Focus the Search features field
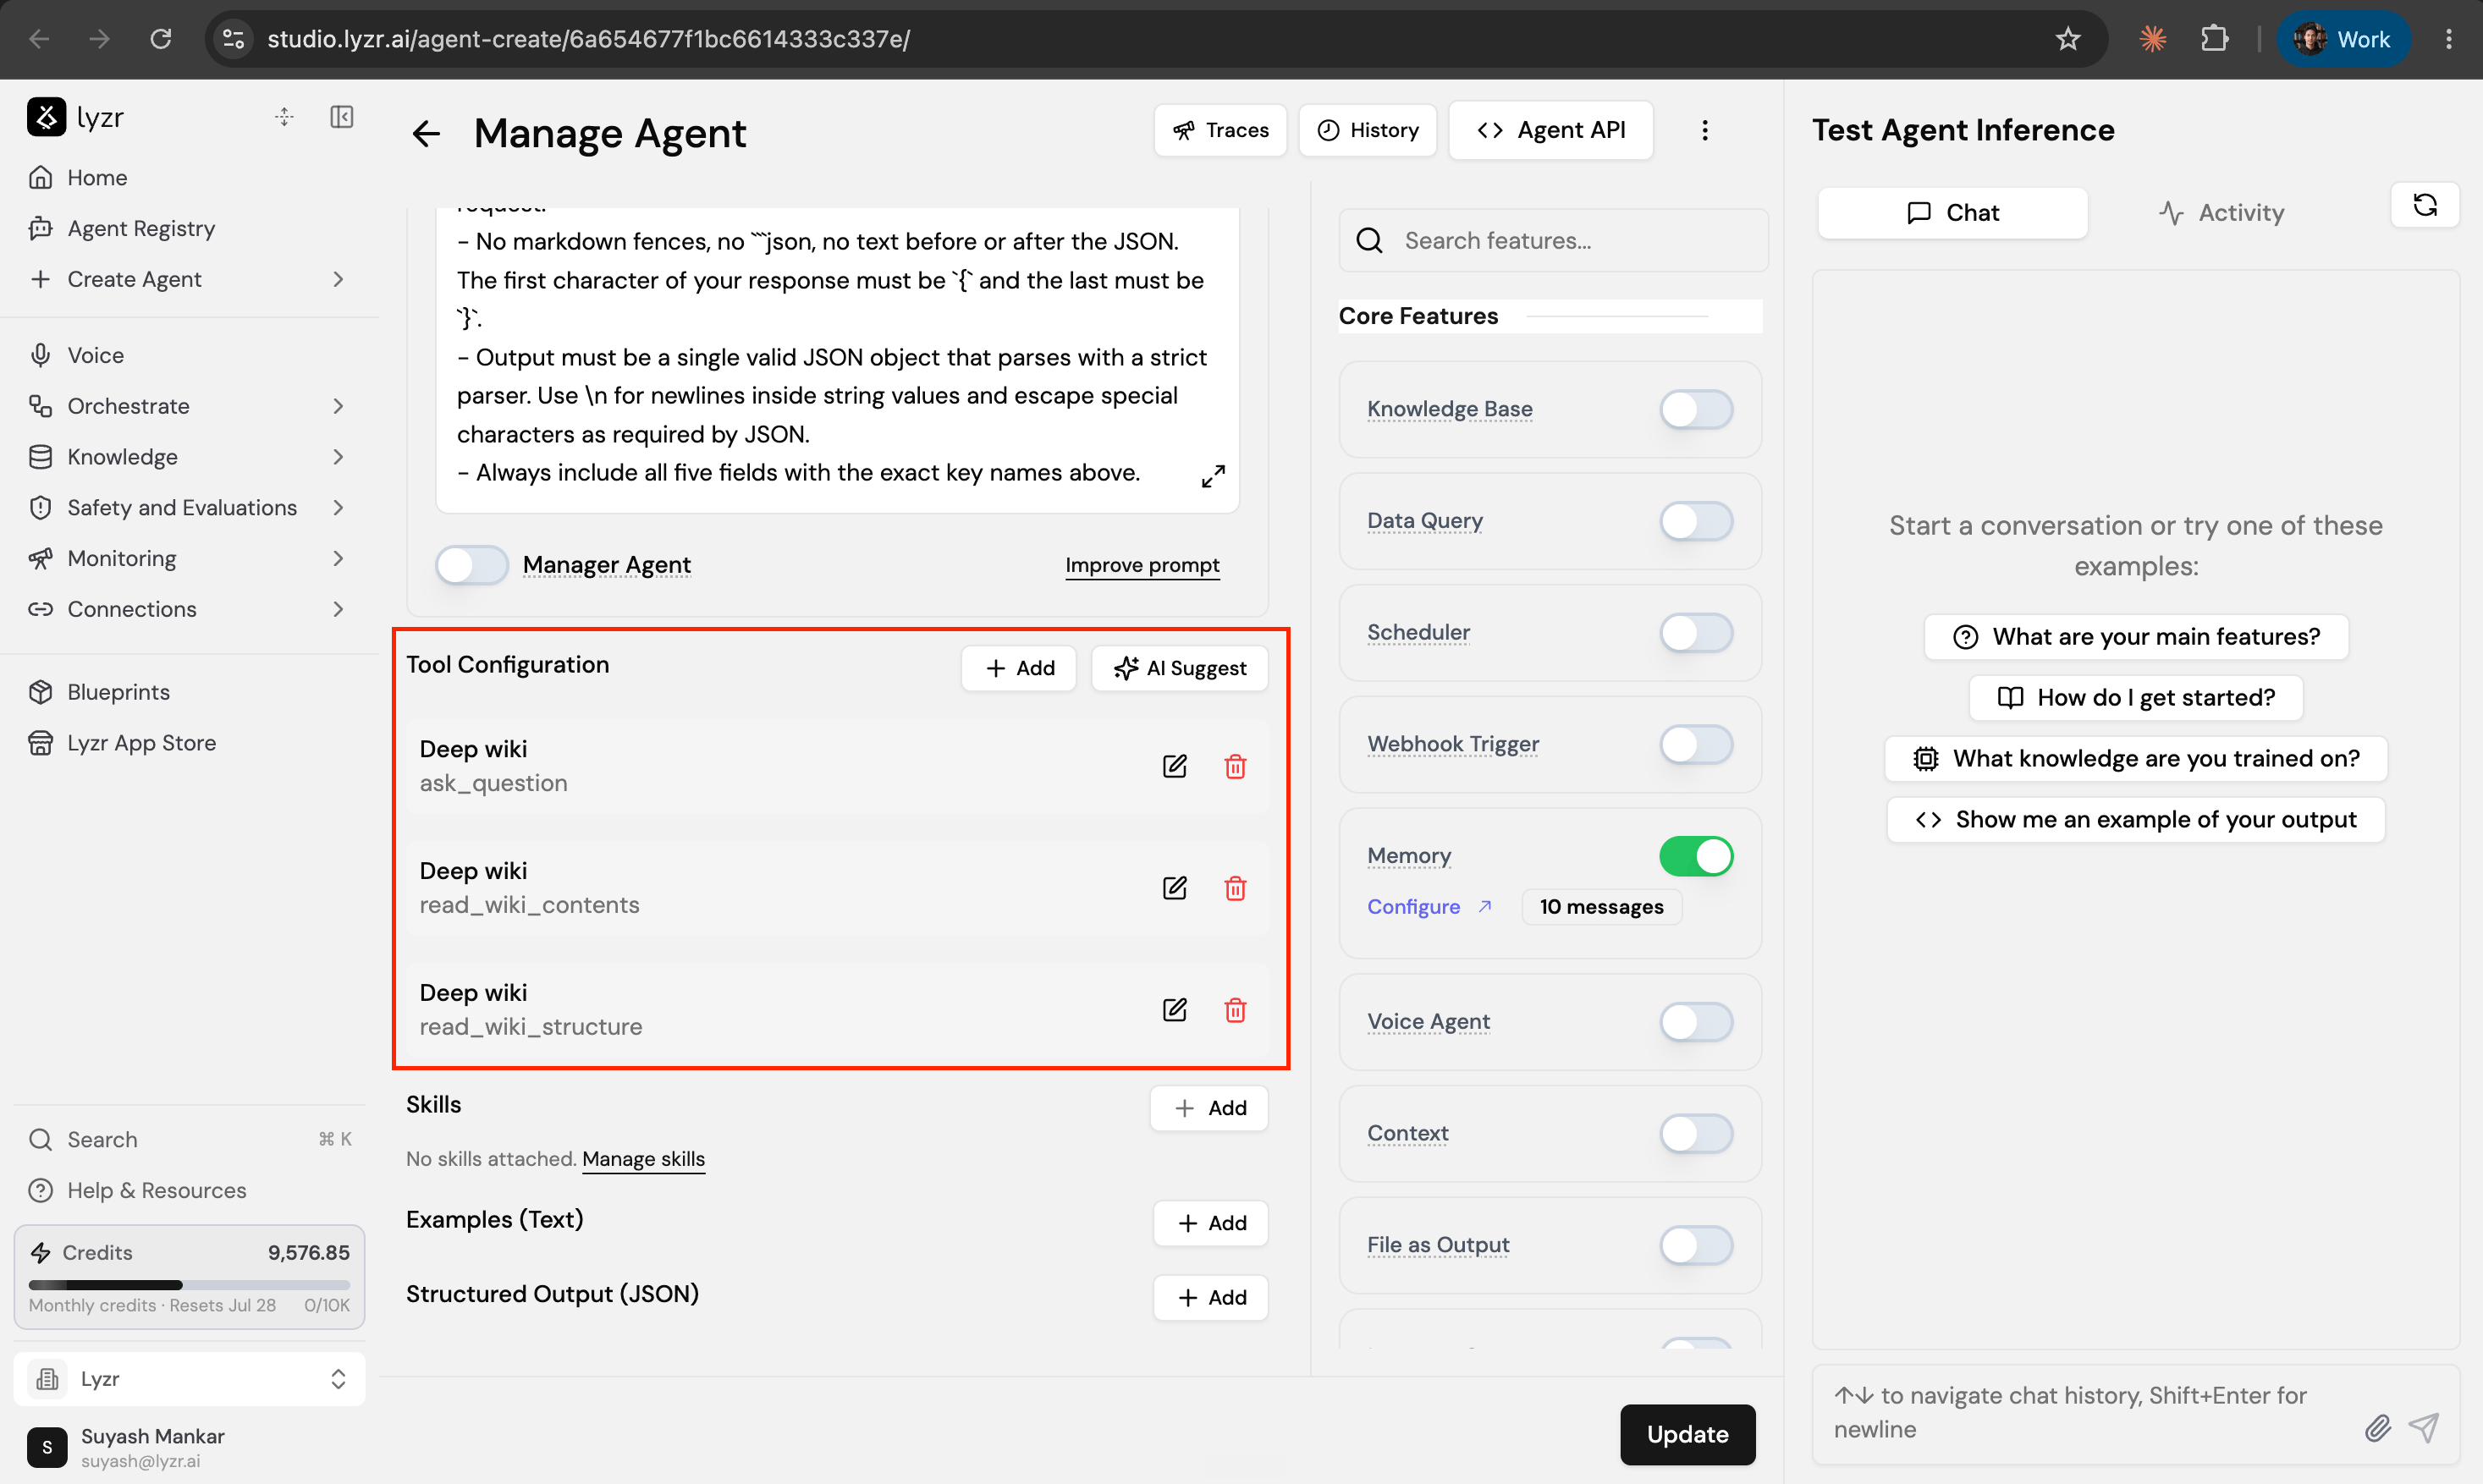2483x1484 pixels. tap(1553, 241)
